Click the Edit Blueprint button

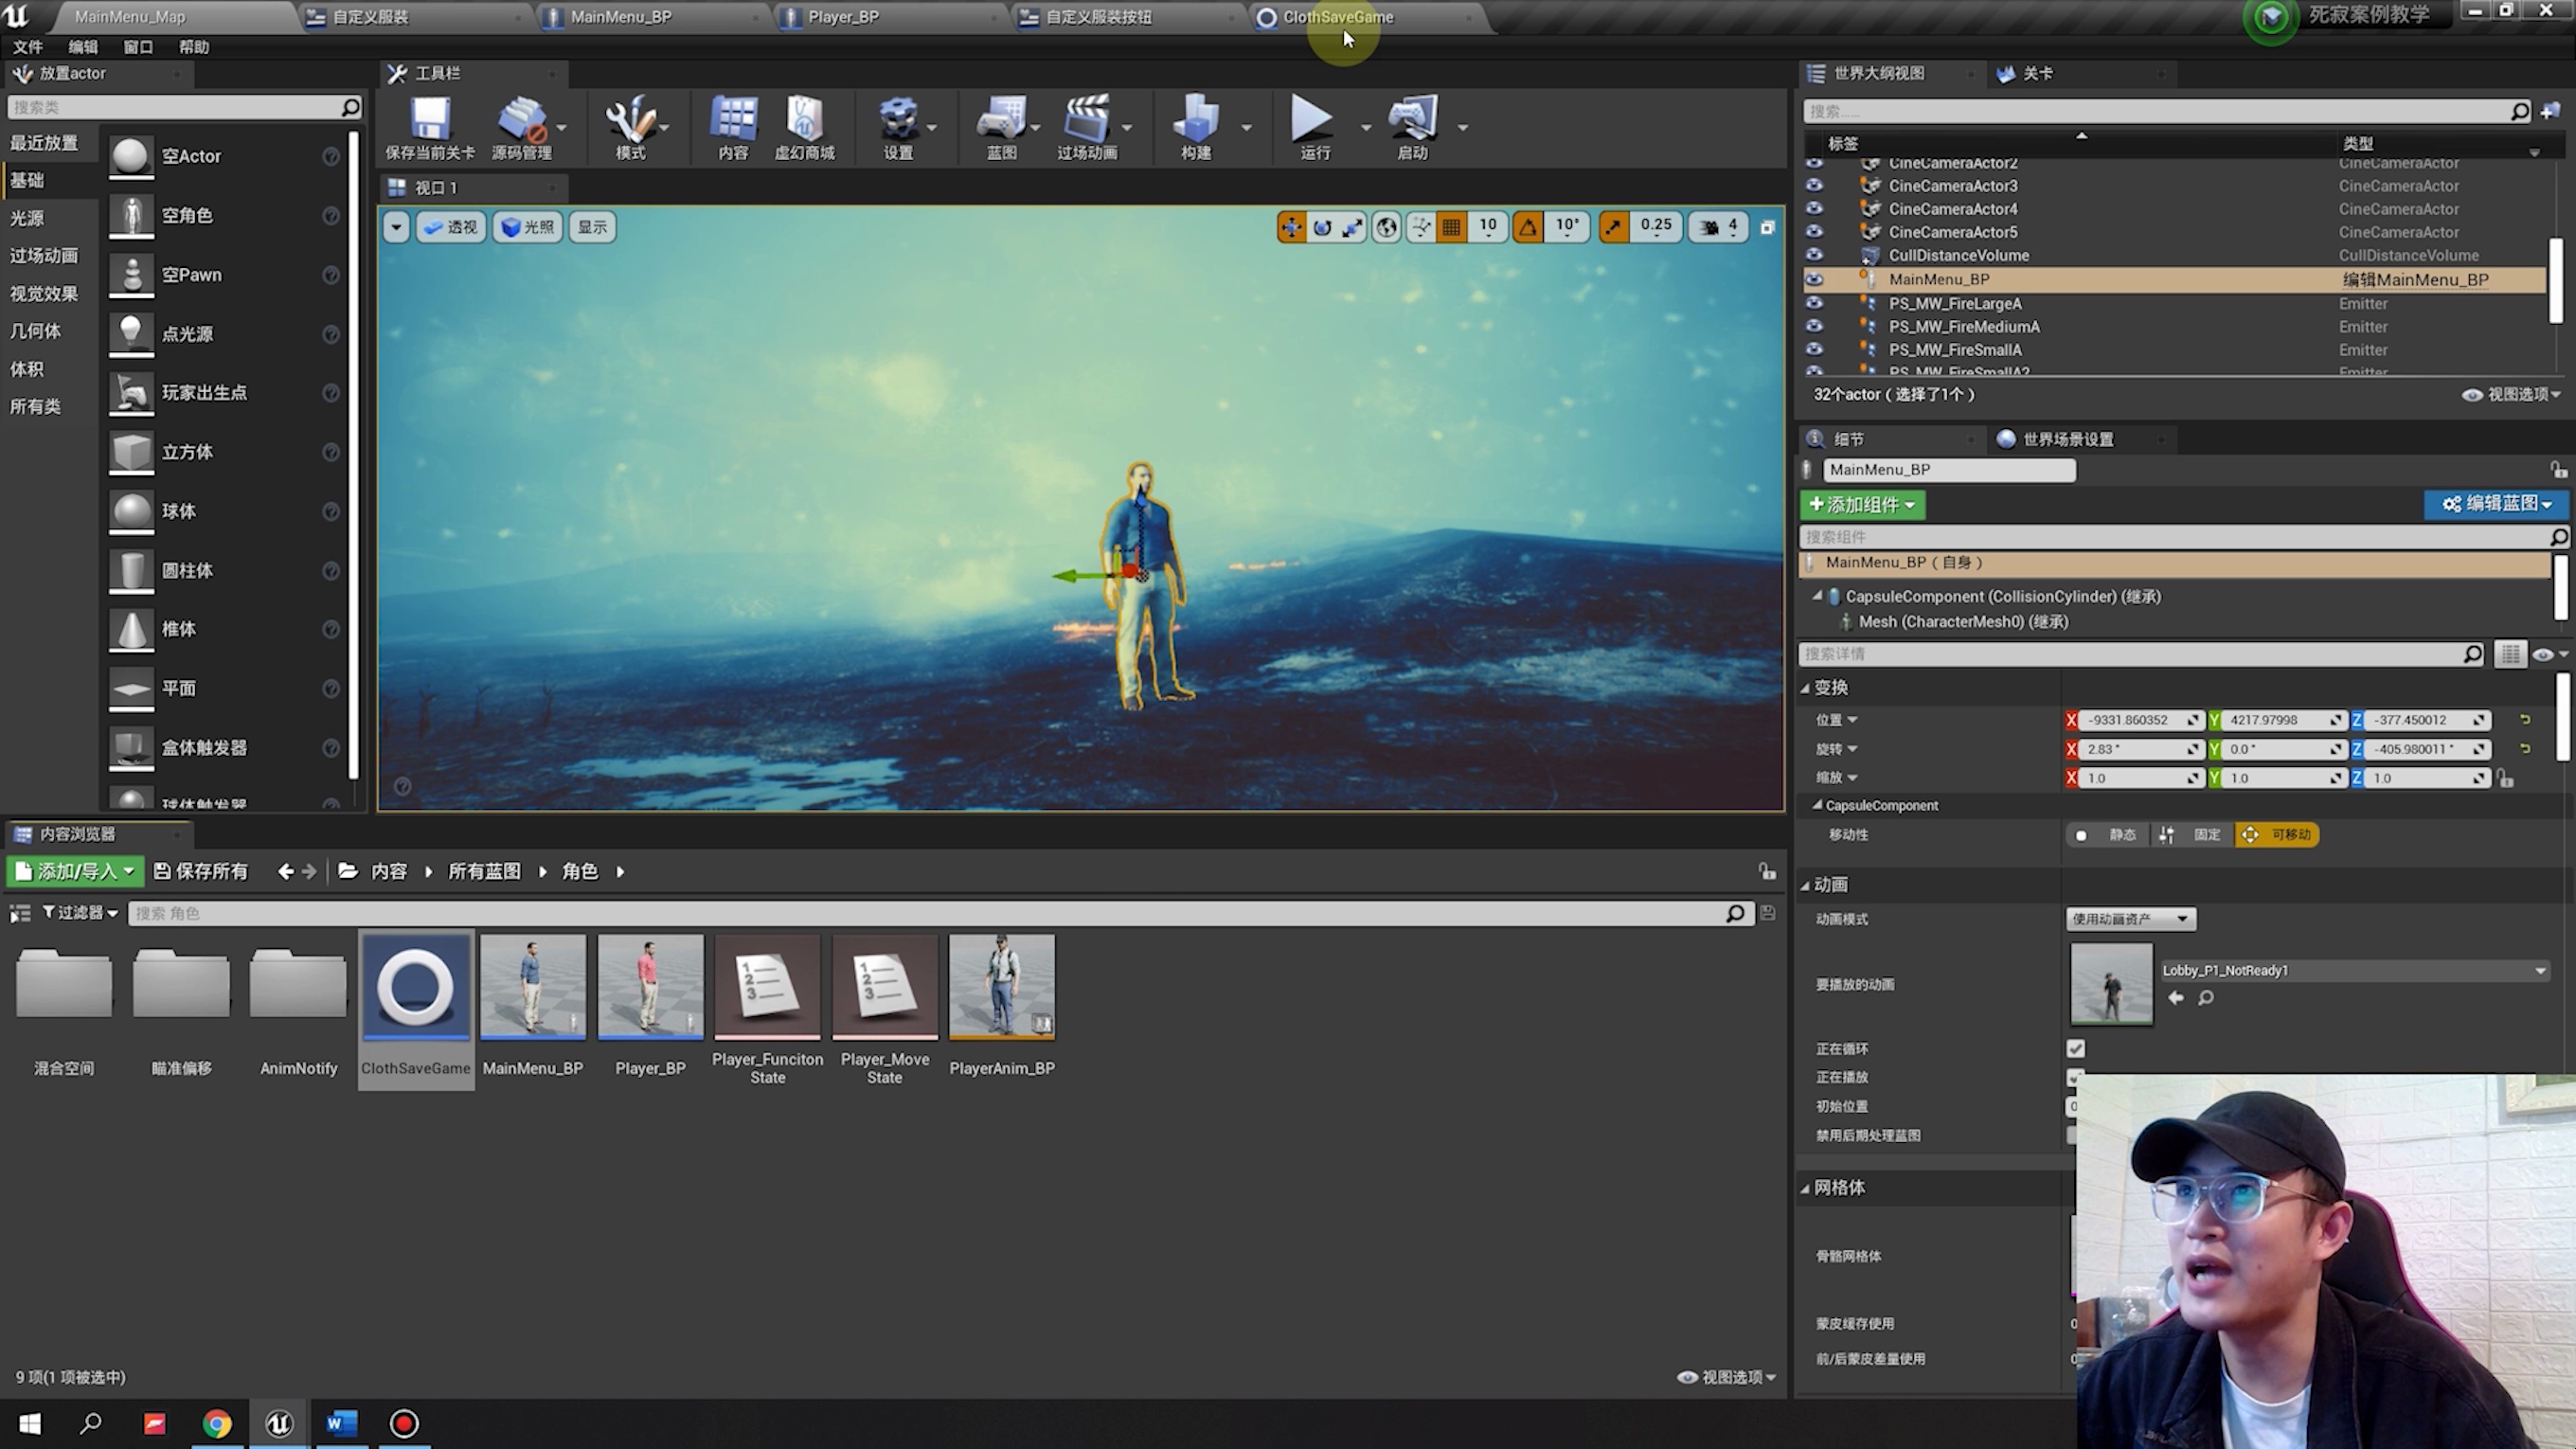pos(2495,504)
